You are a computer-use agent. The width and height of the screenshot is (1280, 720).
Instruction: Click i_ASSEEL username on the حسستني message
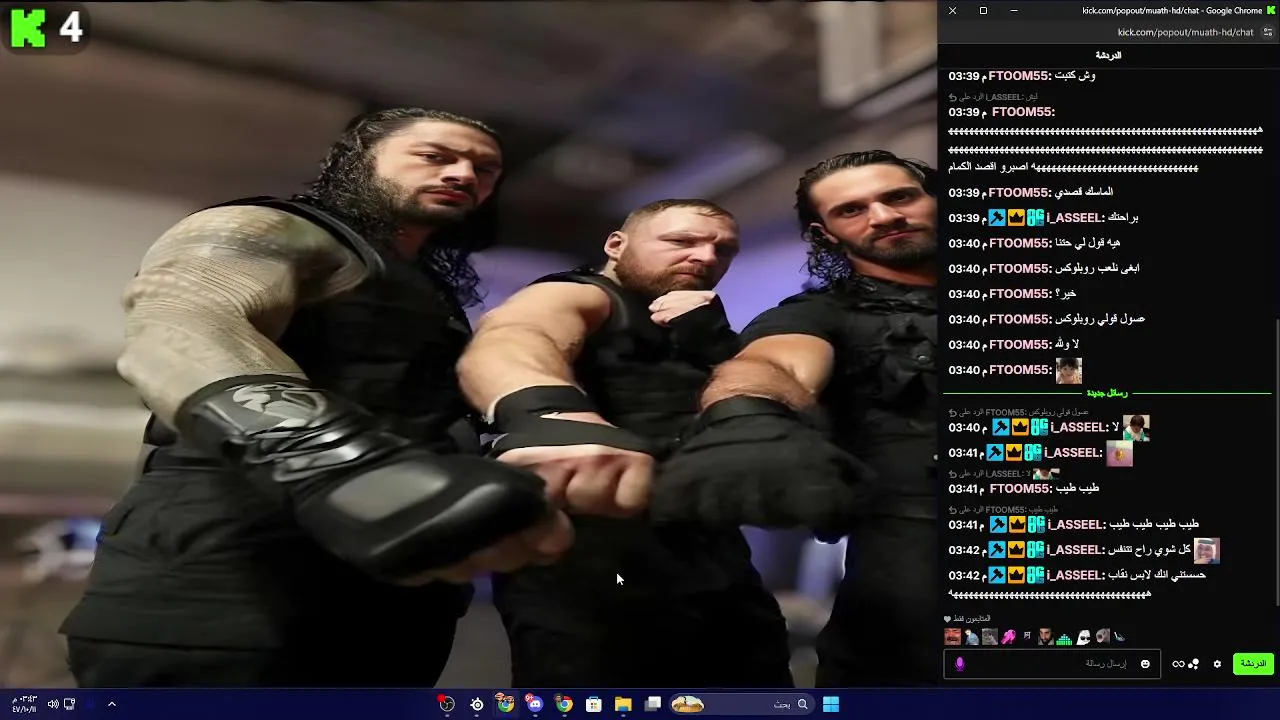pos(1075,575)
